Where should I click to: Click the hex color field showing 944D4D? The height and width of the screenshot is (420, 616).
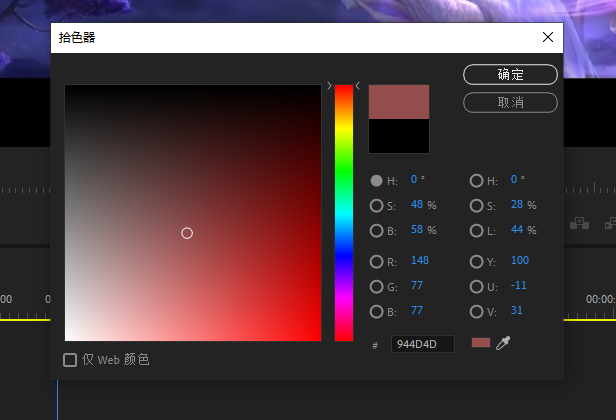tap(421, 344)
